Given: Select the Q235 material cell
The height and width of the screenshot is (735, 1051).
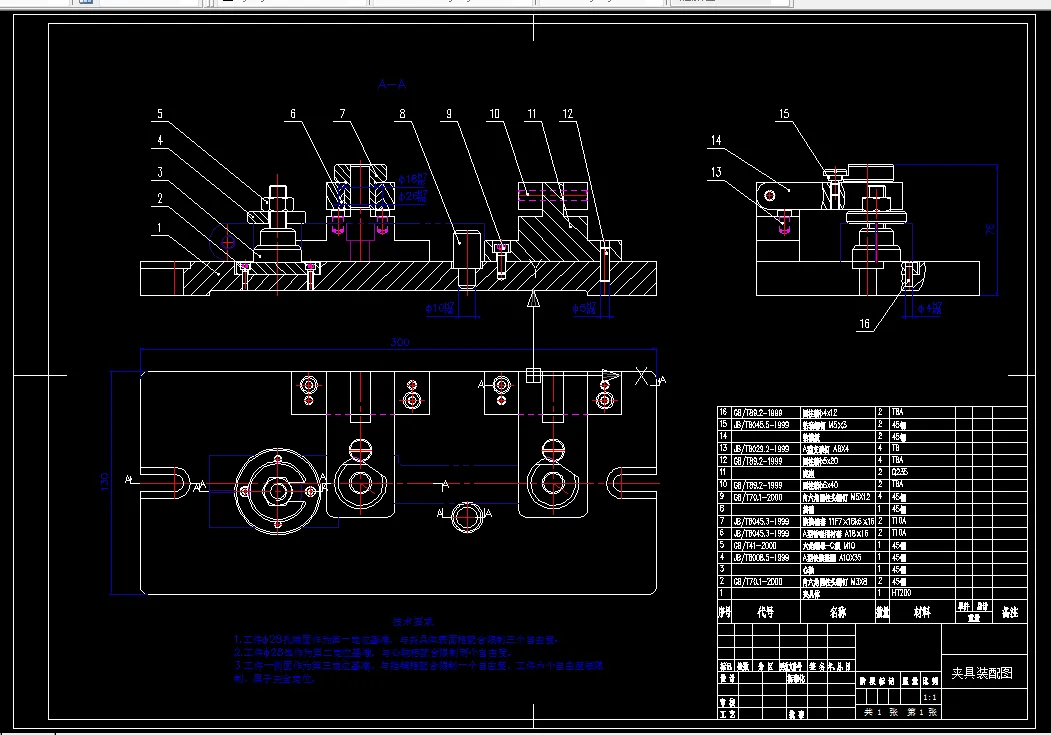Looking at the screenshot, I should pyautogui.click(x=900, y=472).
